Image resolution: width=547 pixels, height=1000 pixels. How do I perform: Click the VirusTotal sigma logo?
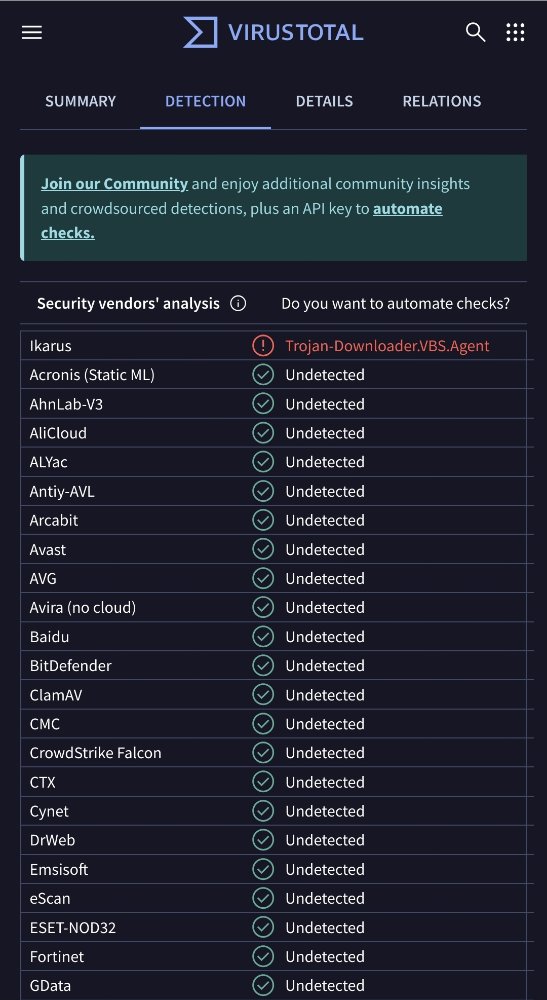pos(200,33)
